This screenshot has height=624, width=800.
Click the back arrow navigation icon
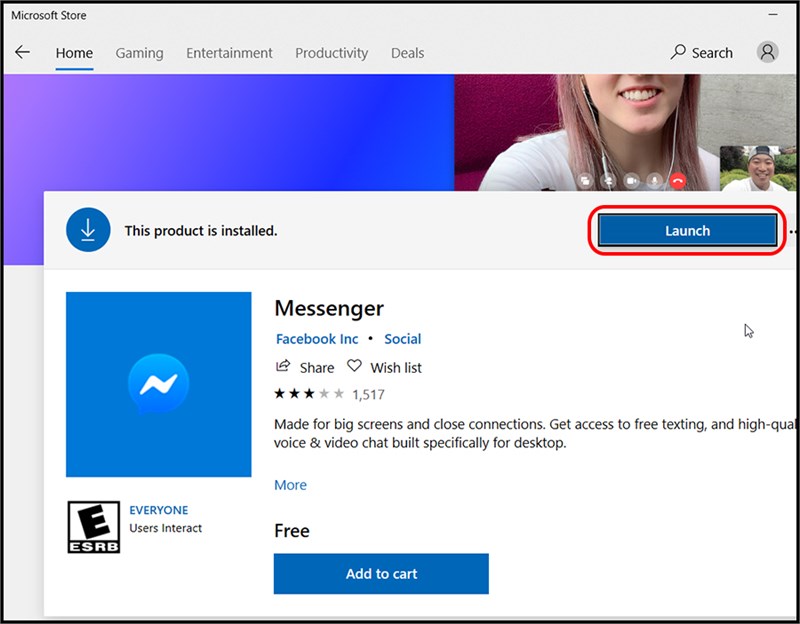(22, 52)
